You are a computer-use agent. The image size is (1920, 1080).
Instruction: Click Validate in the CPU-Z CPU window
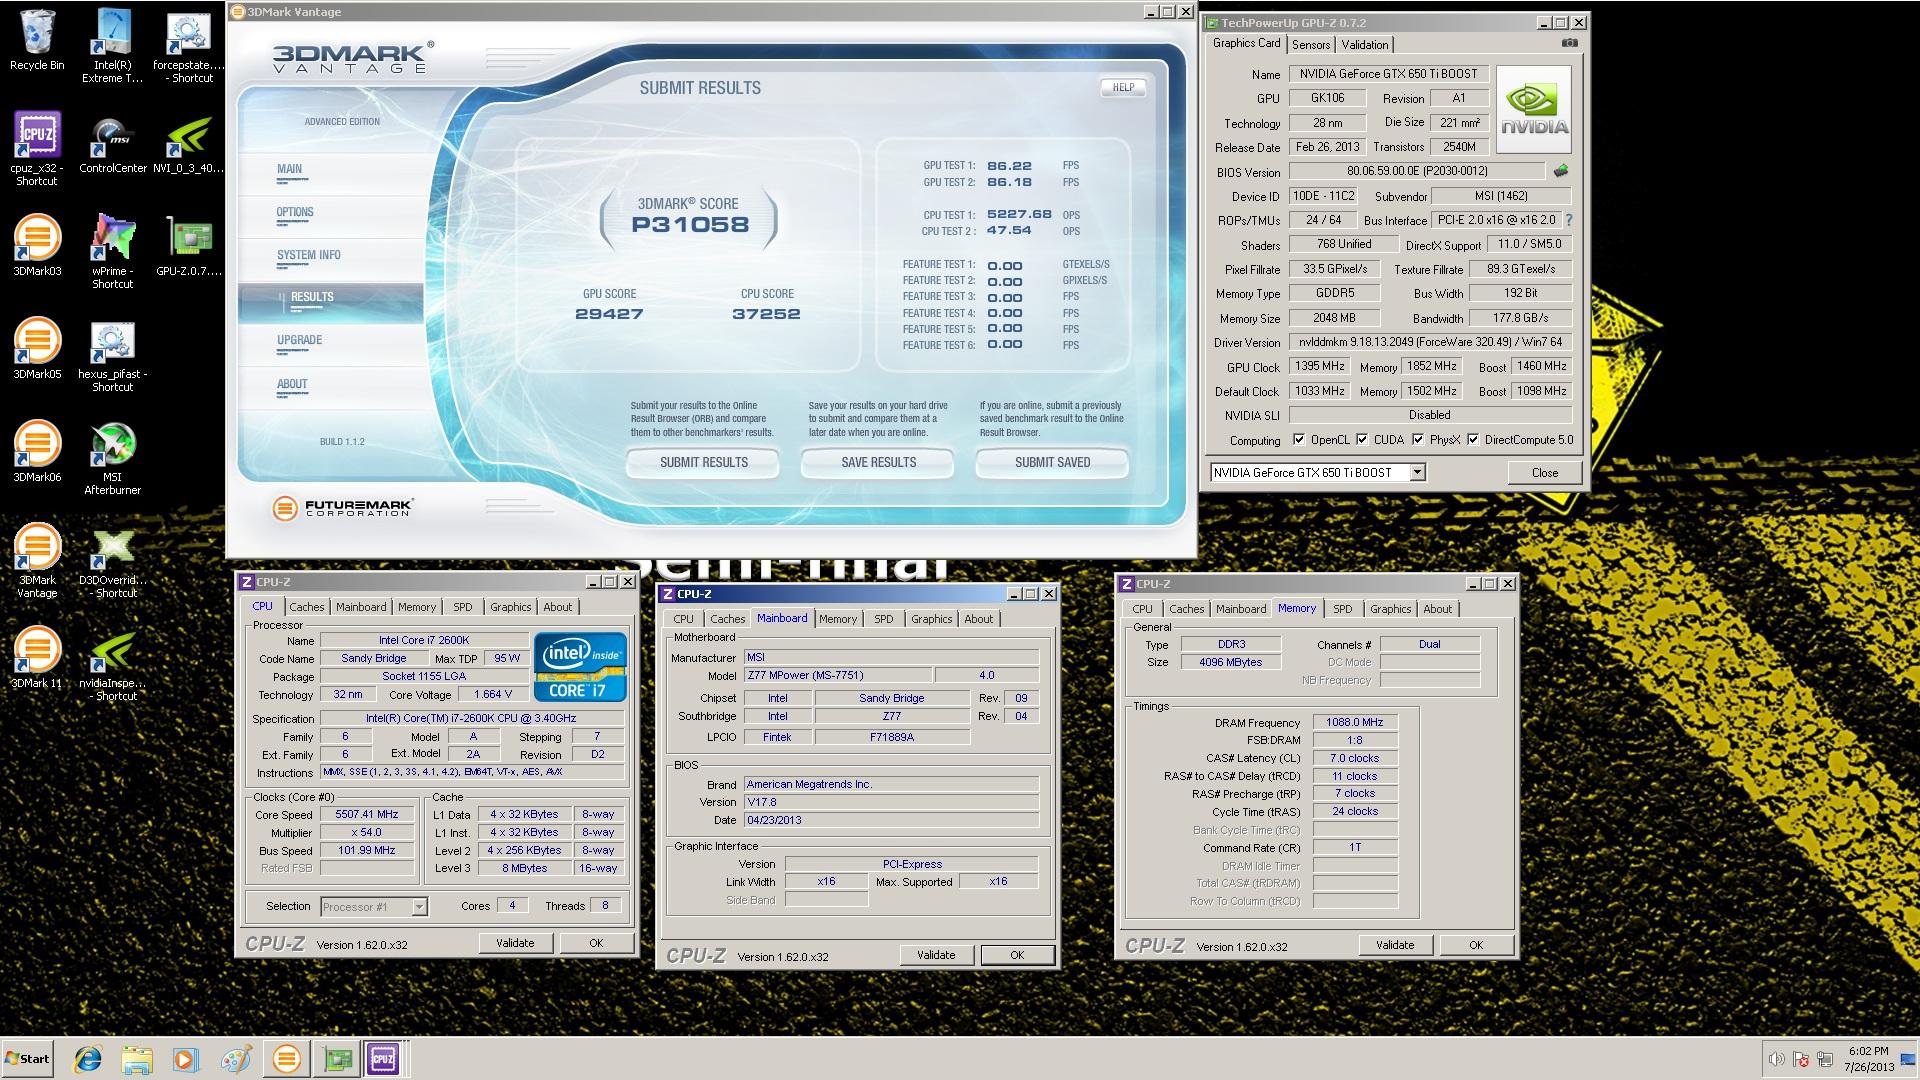[515, 943]
